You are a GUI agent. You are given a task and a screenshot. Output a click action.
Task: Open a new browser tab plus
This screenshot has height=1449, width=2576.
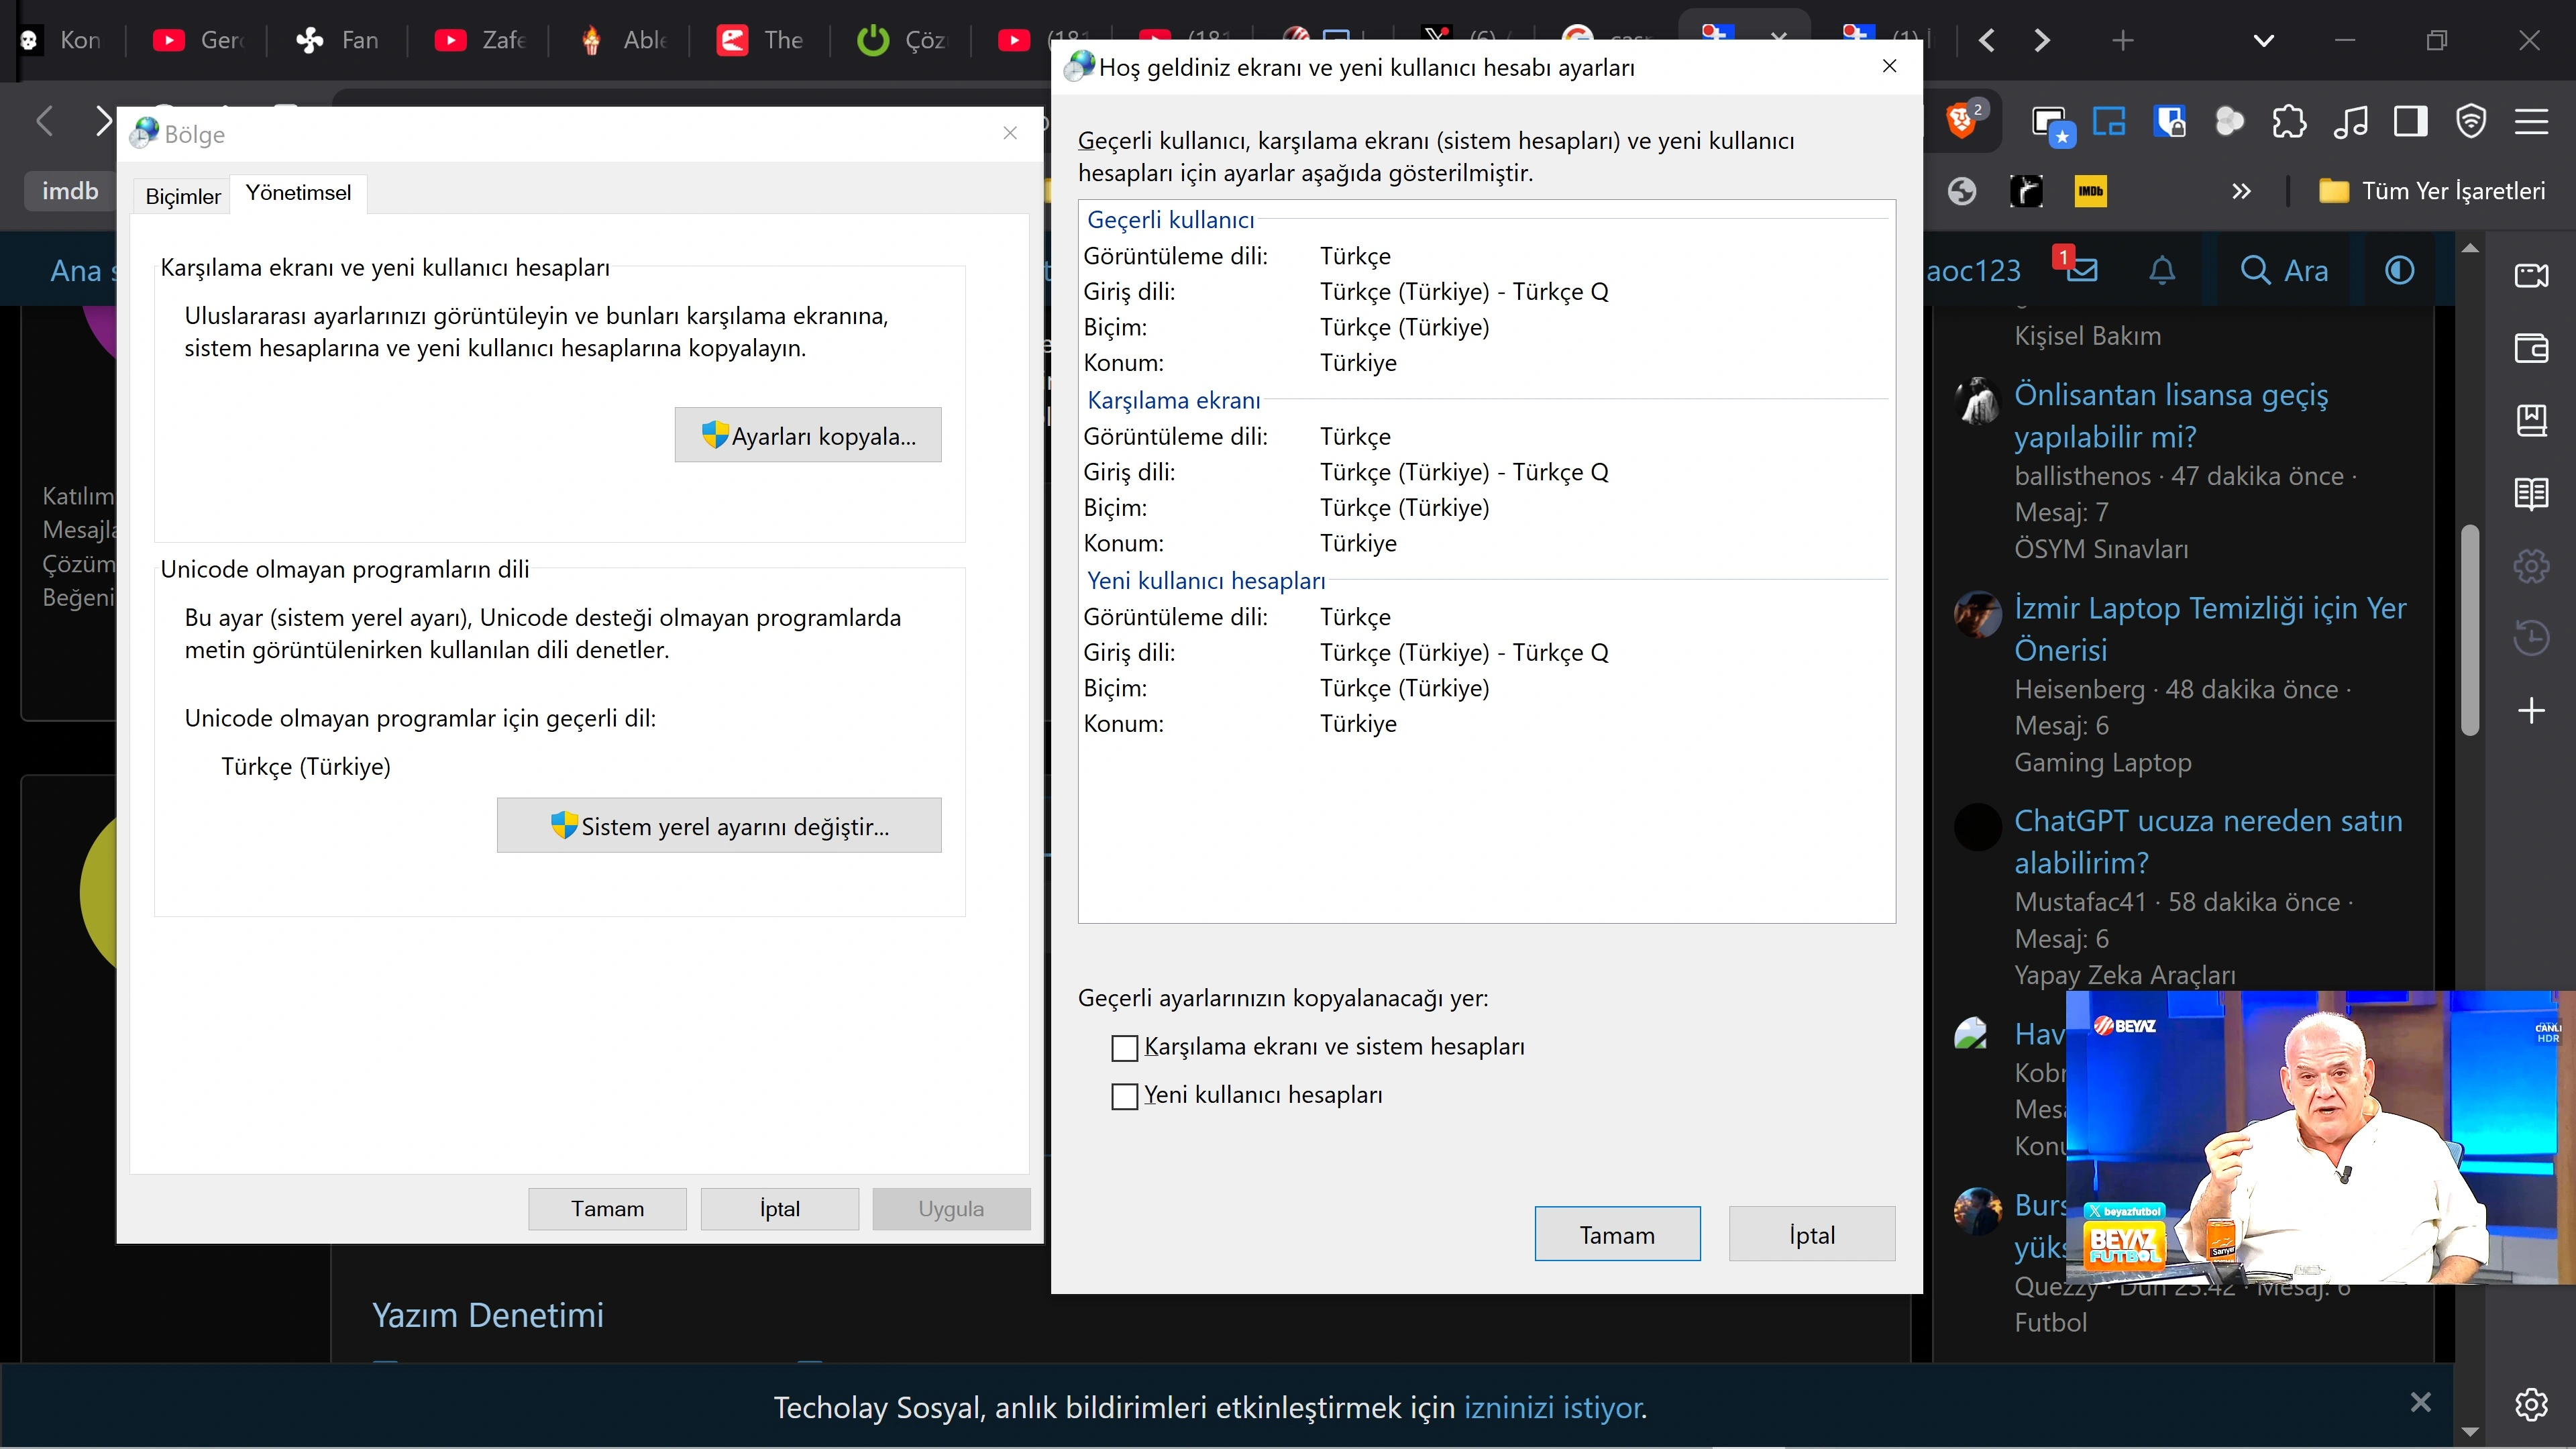tap(2122, 40)
